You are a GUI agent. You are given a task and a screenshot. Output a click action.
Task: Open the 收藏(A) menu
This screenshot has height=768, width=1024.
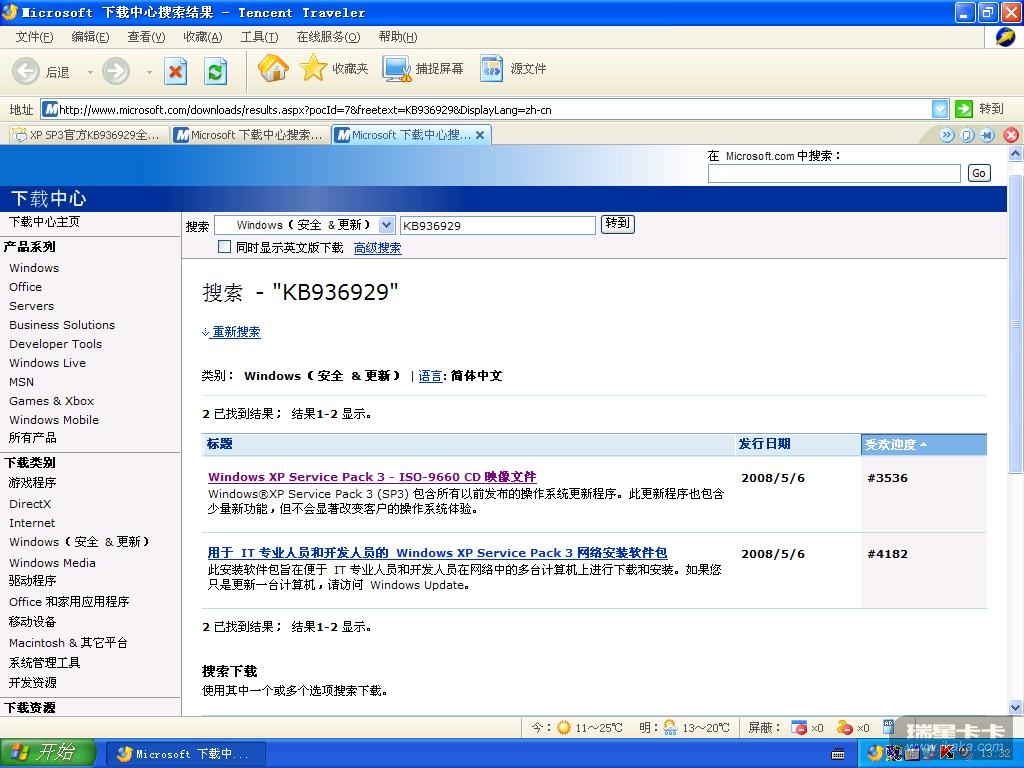pyautogui.click(x=203, y=37)
